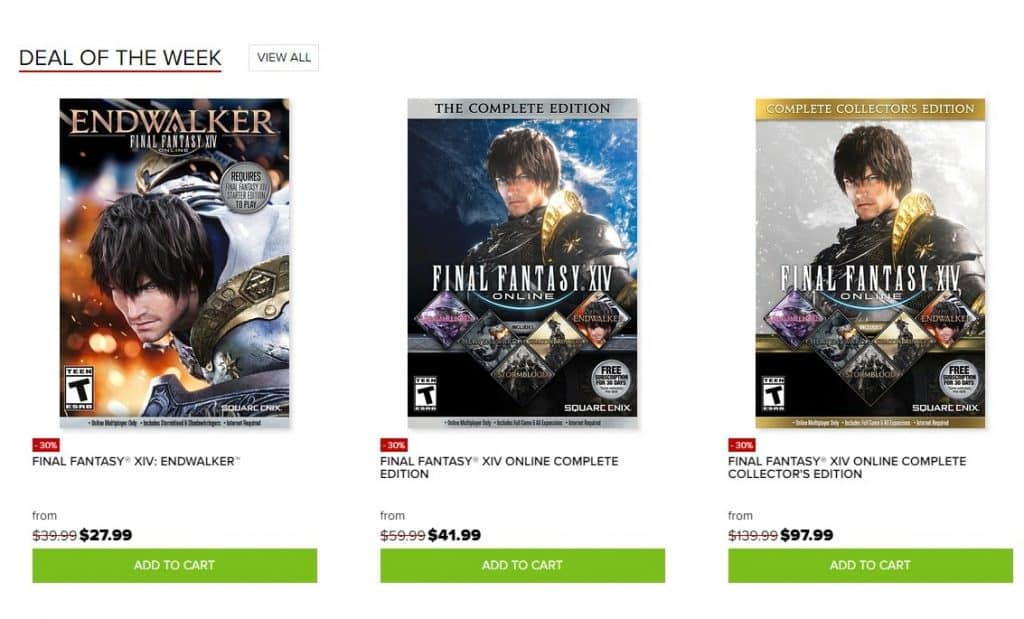Click the Teen ESRB icon on Collector's Edition cover

774,394
